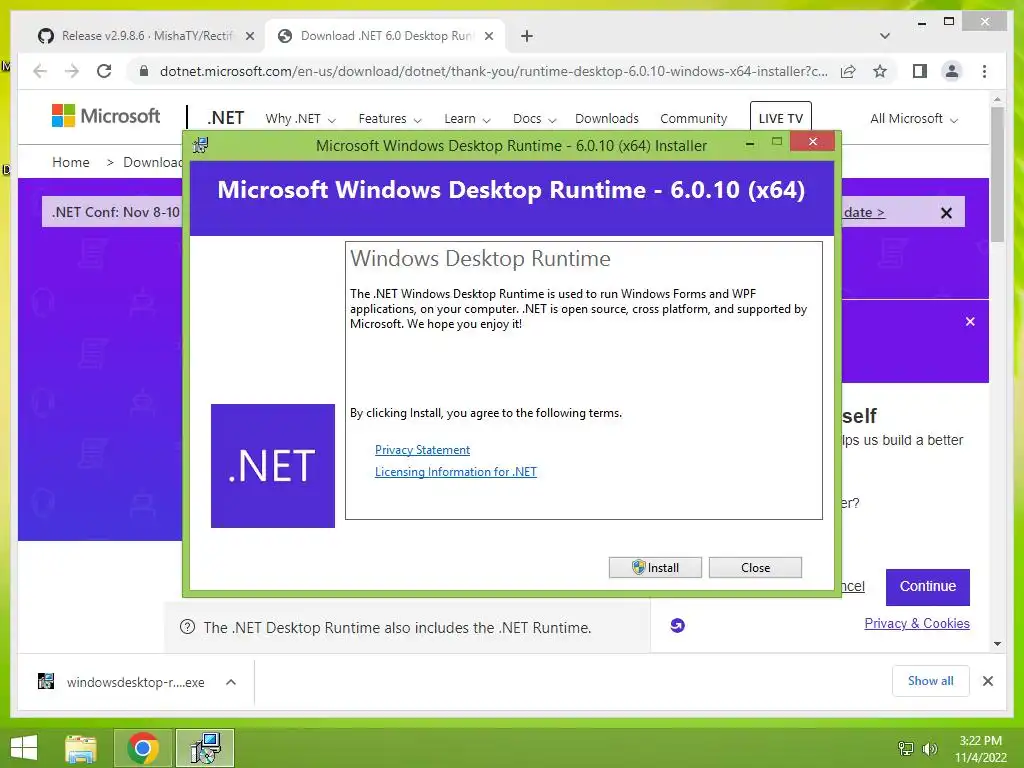Click the help icon beside the .NET Desktop Runtime note
The image size is (1024, 768).
tap(187, 628)
